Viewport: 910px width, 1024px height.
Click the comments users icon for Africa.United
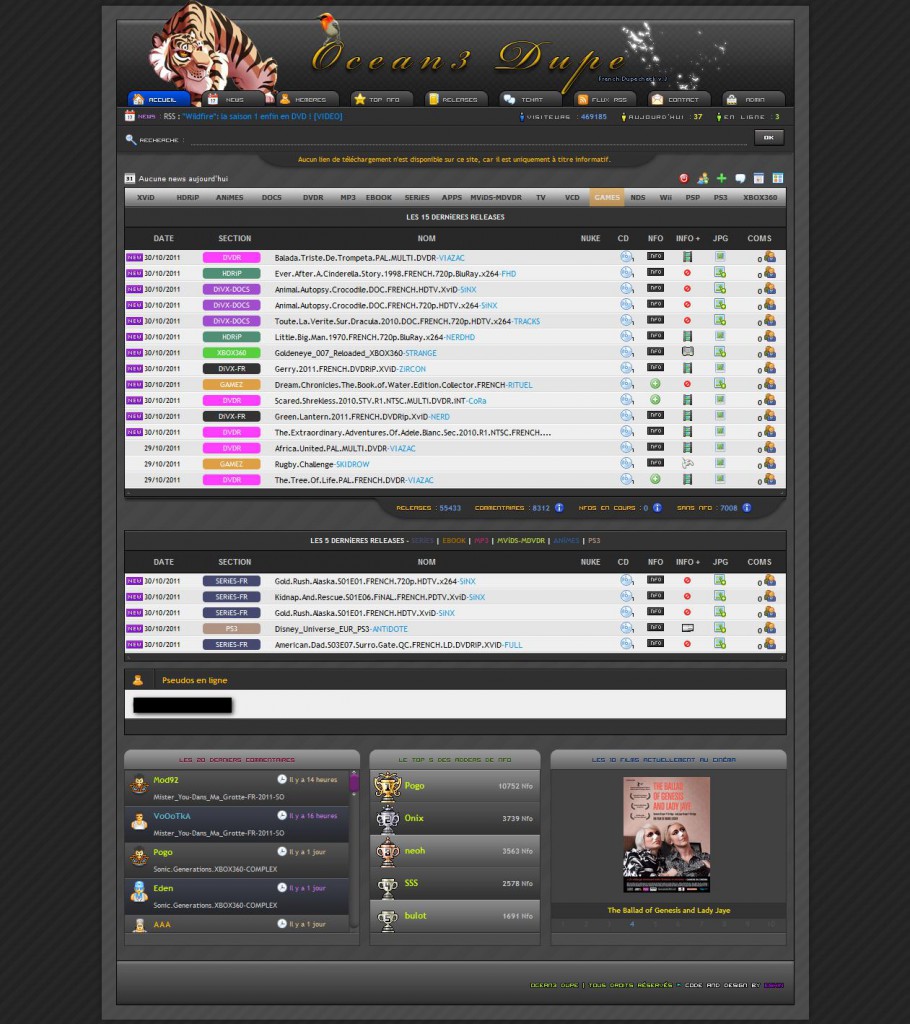[770, 447]
